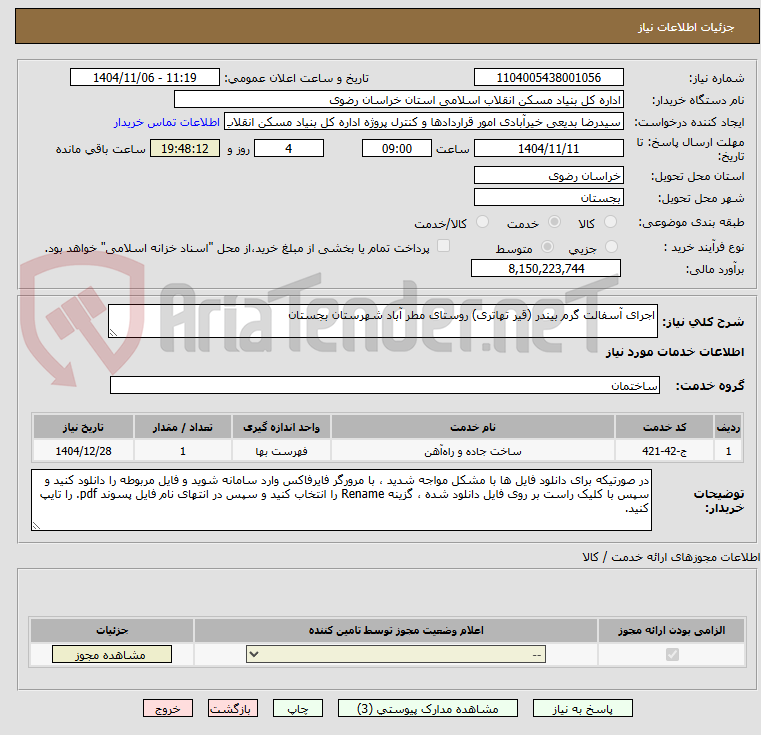Click the ردیف column header
The height and width of the screenshot is (735, 761).
point(728,427)
